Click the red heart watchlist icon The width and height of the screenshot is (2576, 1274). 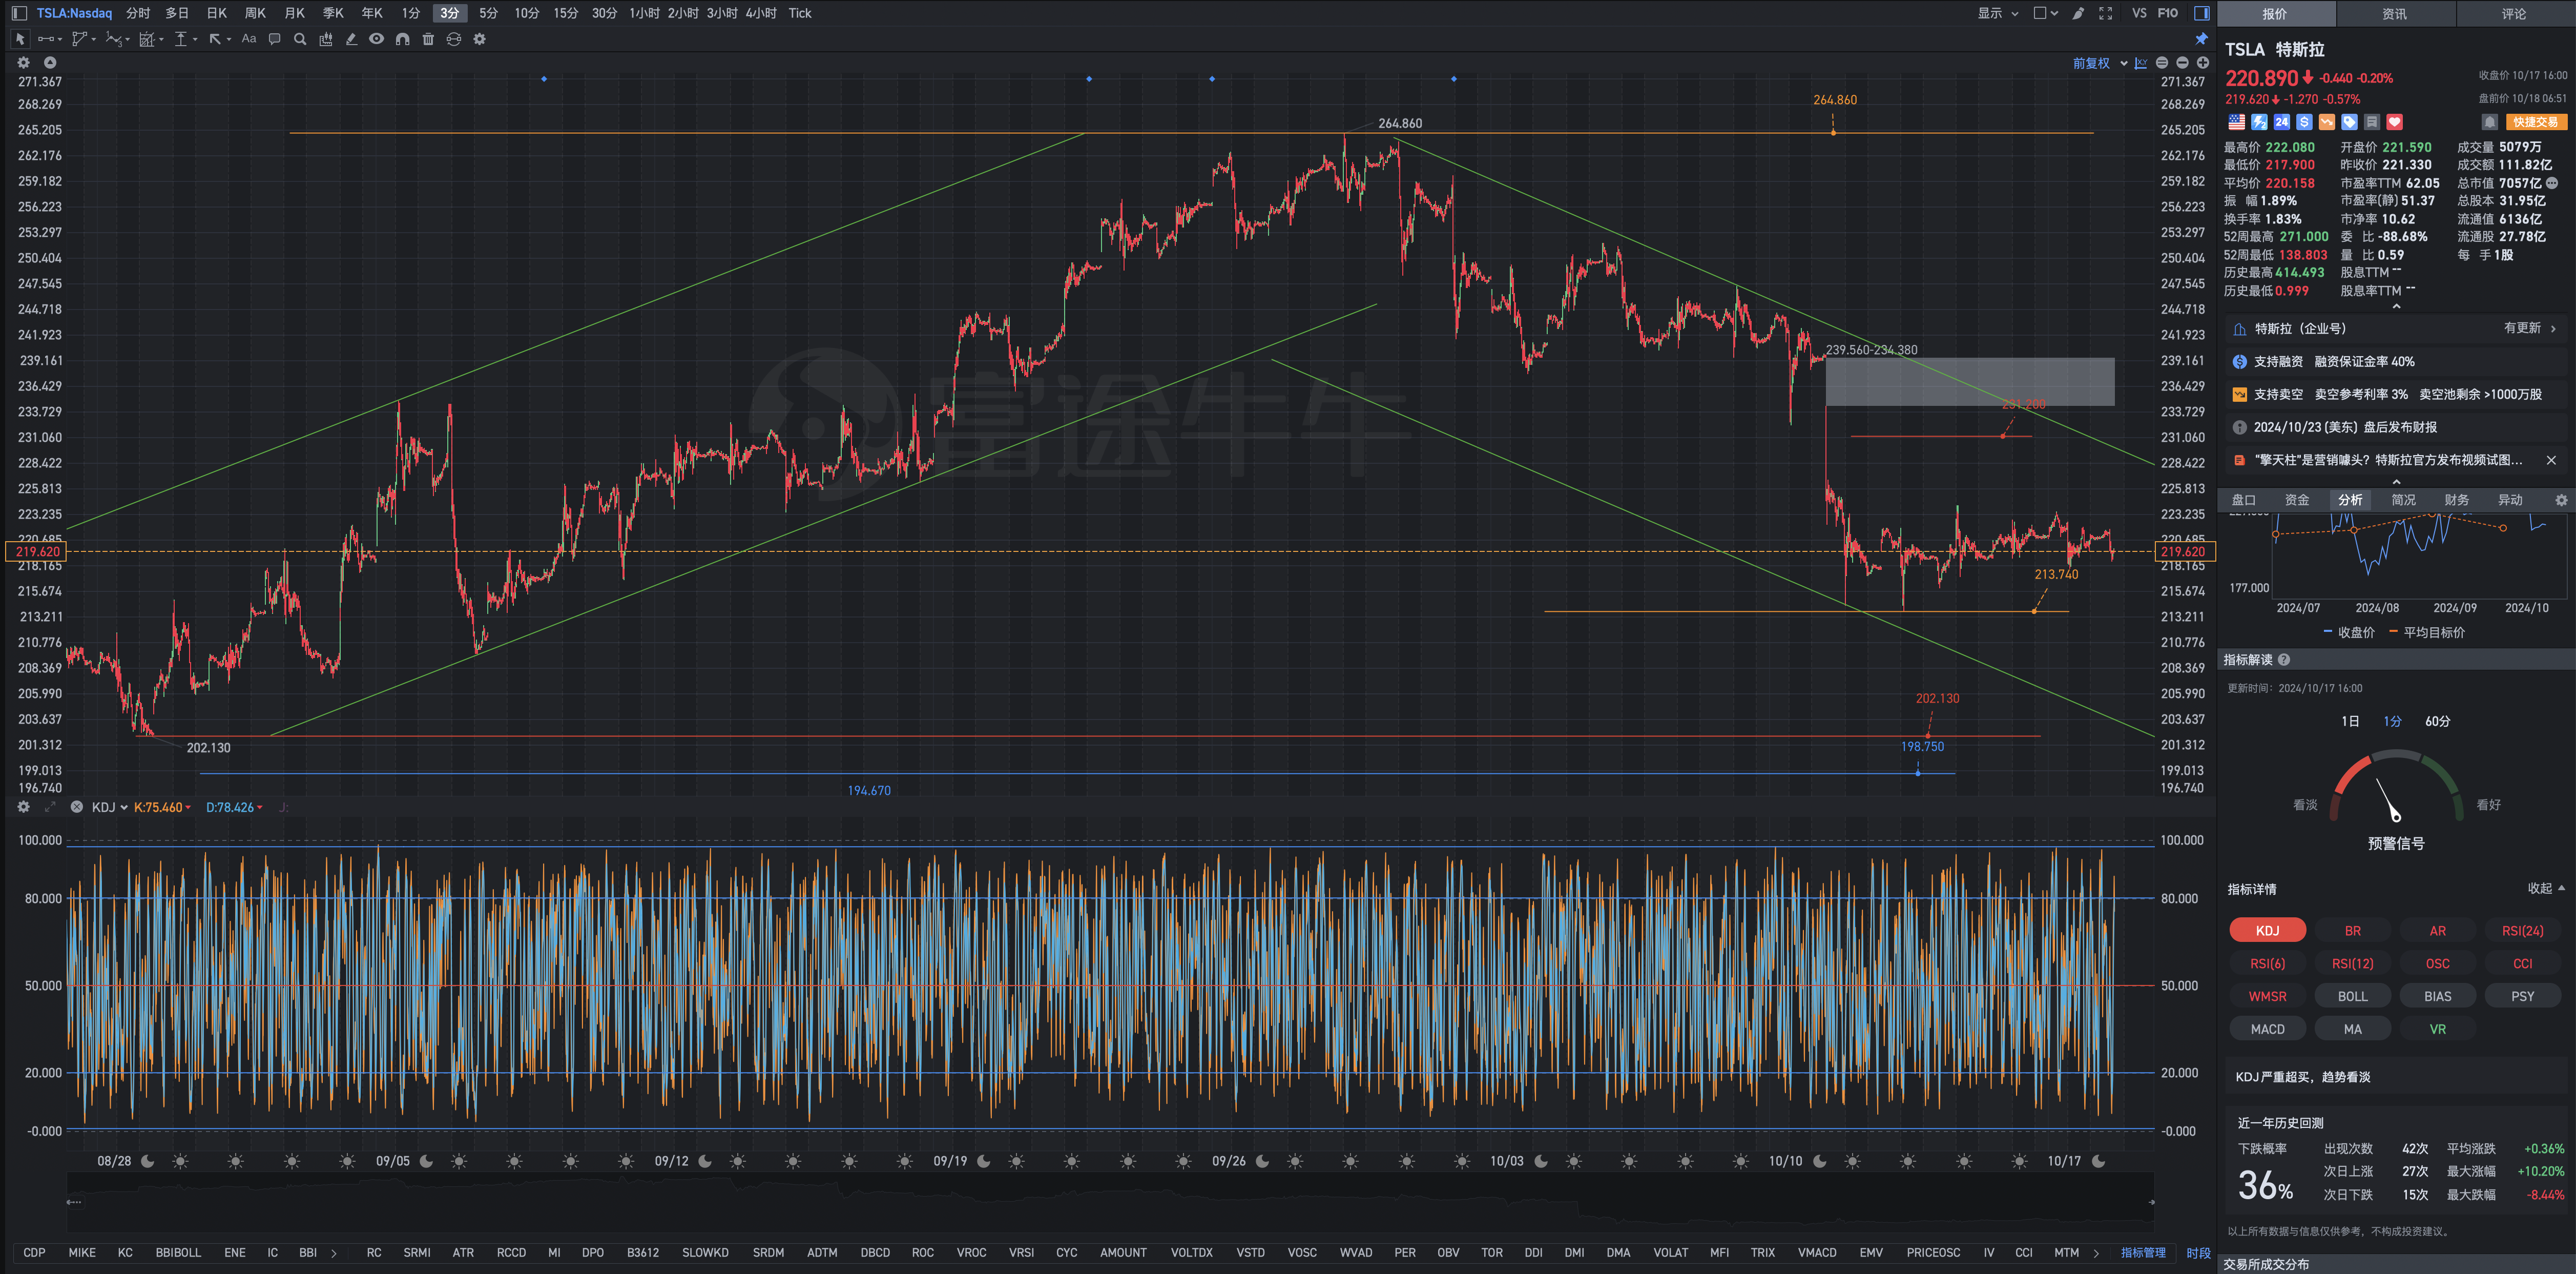tap(2394, 122)
